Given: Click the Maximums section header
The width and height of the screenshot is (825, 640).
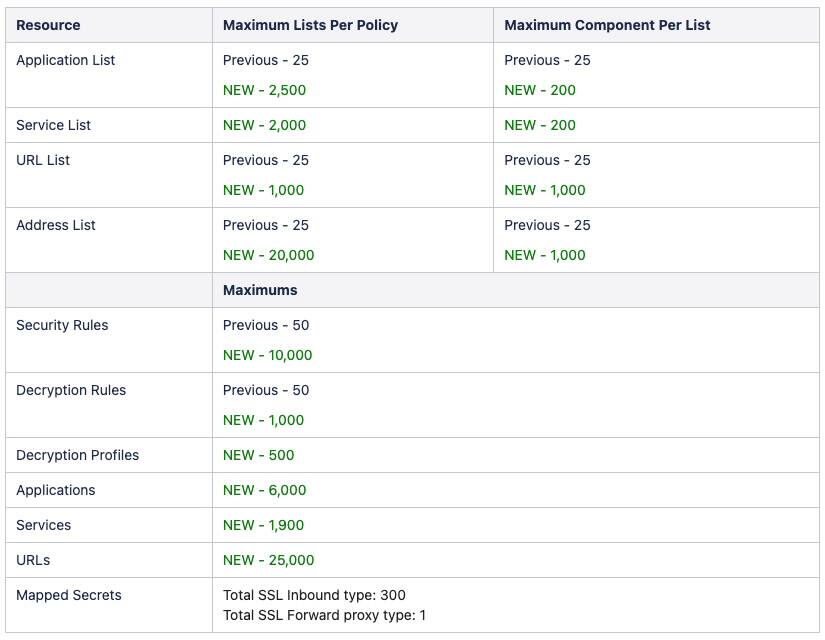Looking at the screenshot, I should coord(260,290).
